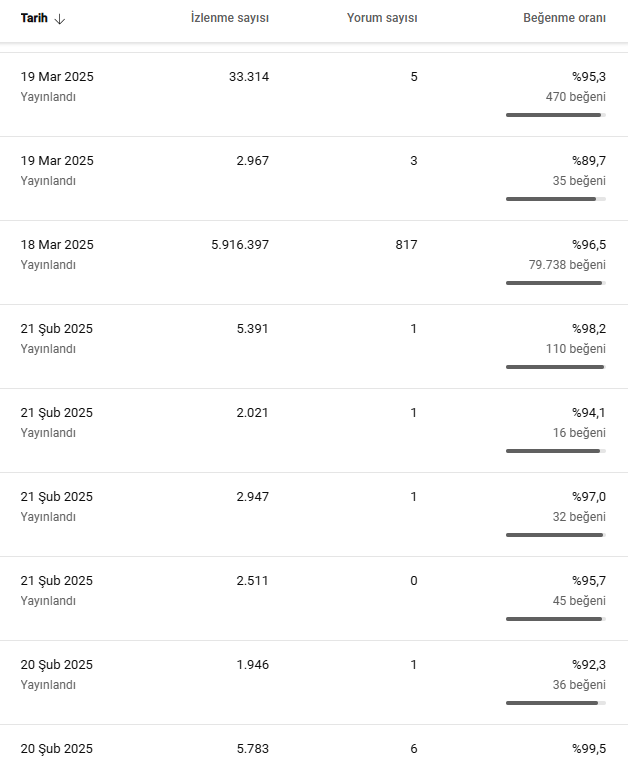
Task: Click the 45 beğeni label
Action: click(579, 601)
